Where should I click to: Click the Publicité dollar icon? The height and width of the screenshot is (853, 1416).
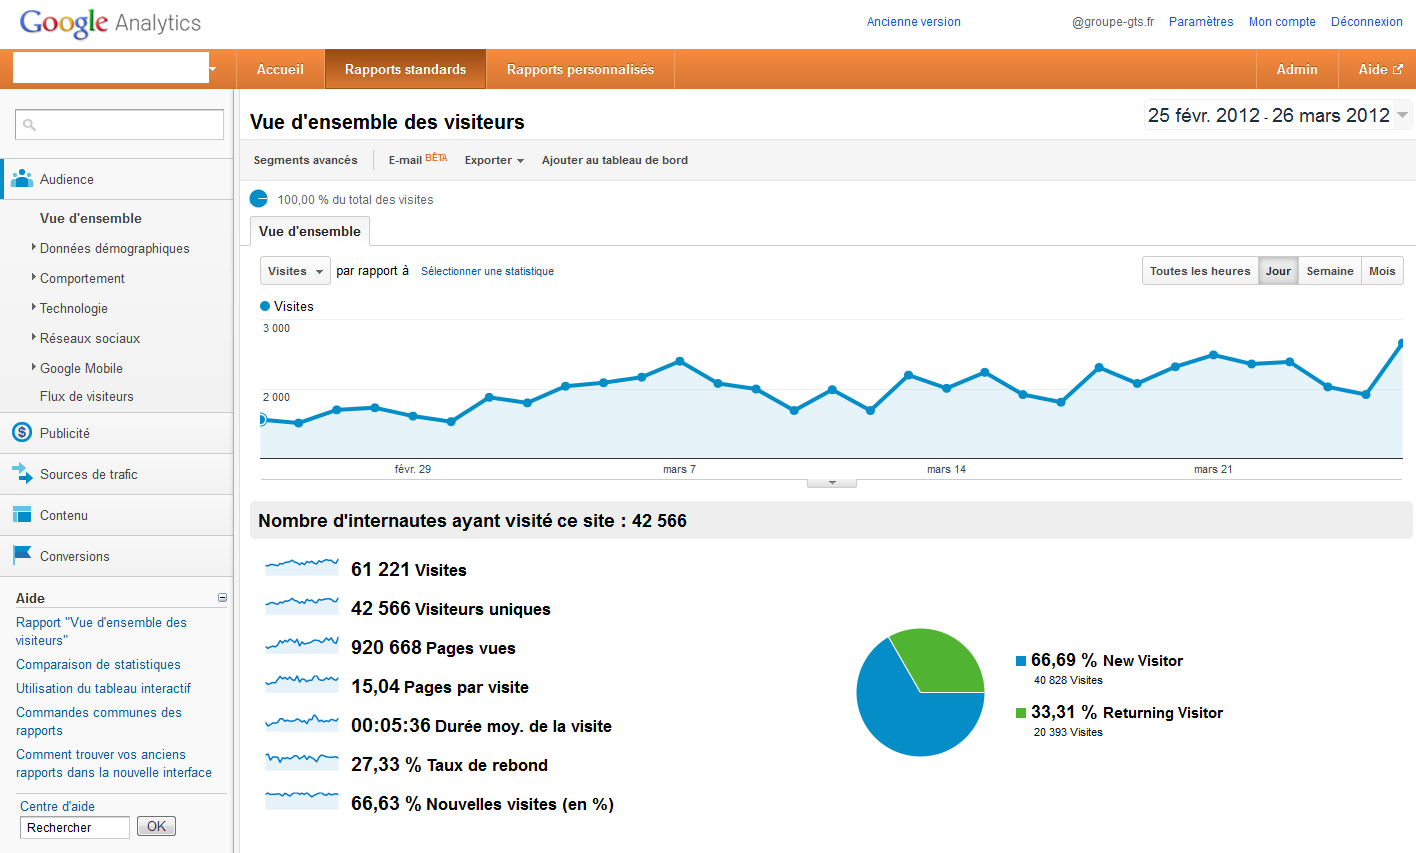[22, 432]
